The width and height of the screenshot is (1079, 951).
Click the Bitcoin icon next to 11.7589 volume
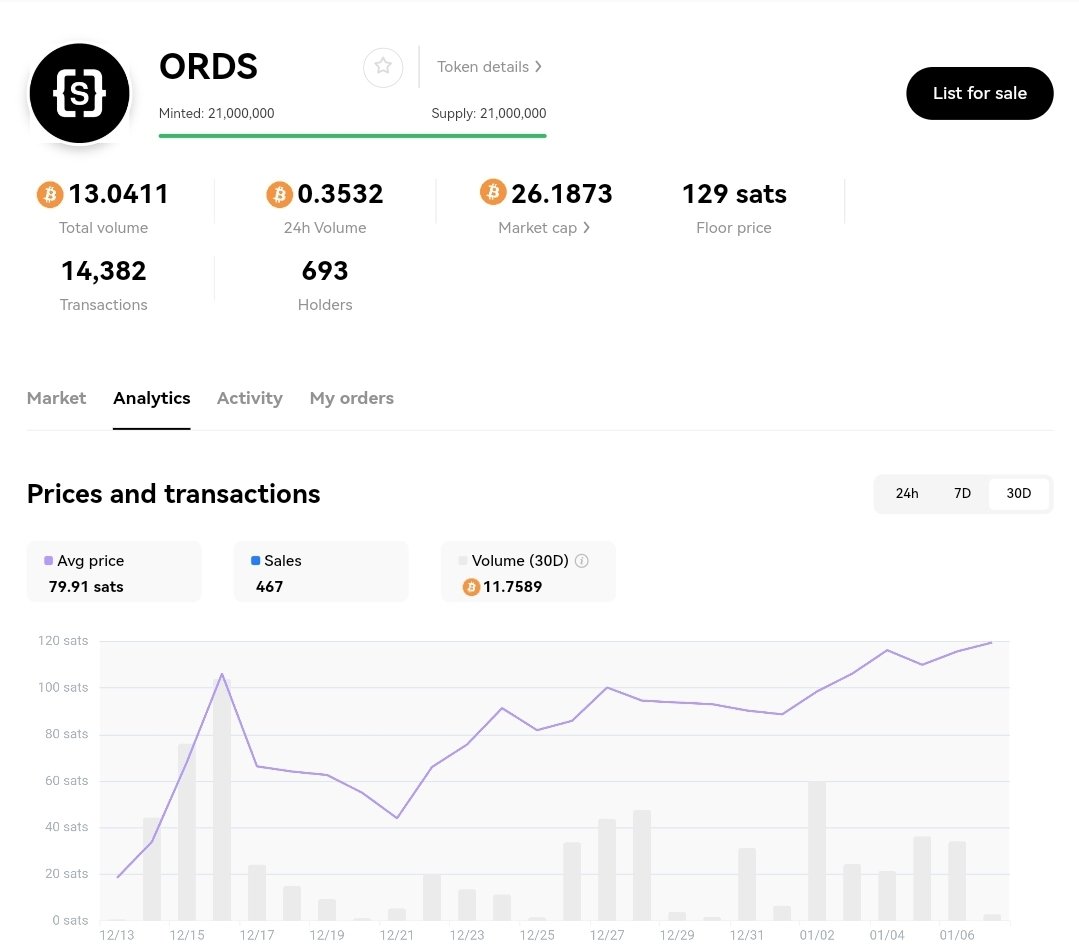(x=471, y=587)
